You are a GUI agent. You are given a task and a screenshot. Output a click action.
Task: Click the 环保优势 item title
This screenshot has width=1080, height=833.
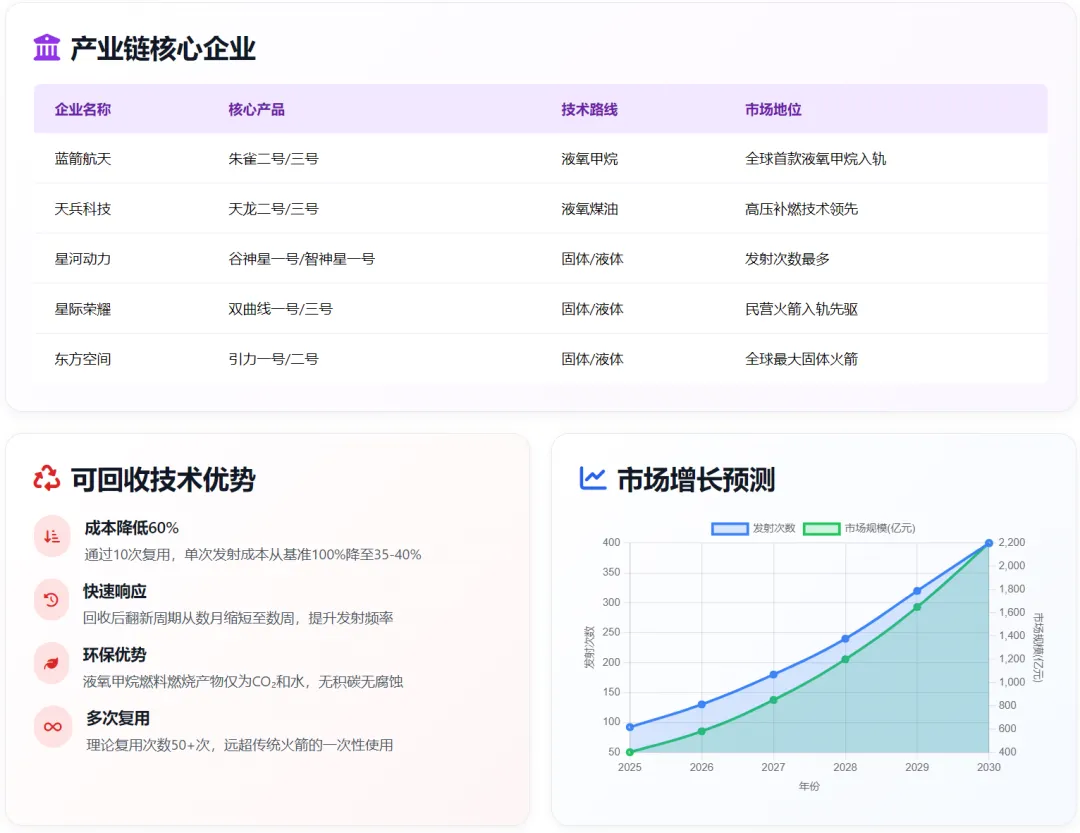pos(115,655)
